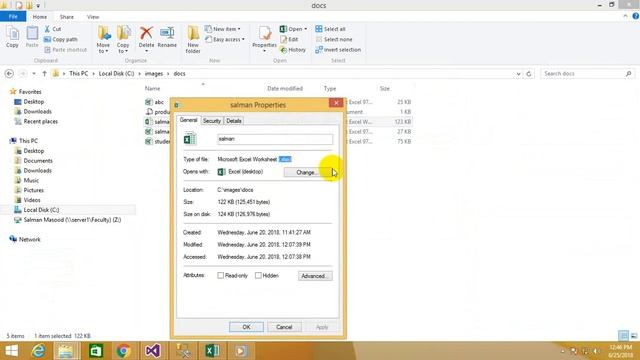This screenshot has height=360, width=640.
Task: Select Documents under This PC
Action: pyautogui.click(x=33, y=161)
